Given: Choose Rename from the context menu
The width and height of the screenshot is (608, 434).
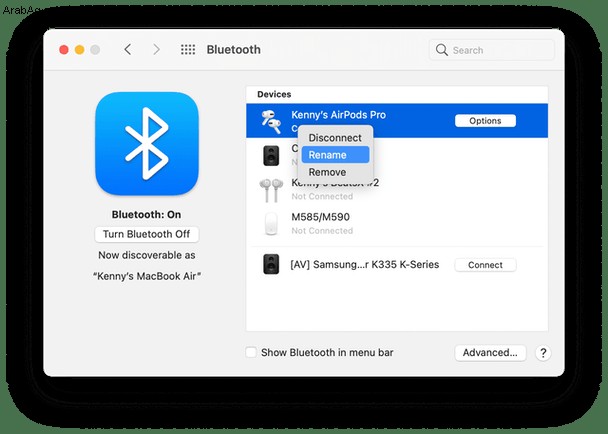Looking at the screenshot, I should (335, 155).
